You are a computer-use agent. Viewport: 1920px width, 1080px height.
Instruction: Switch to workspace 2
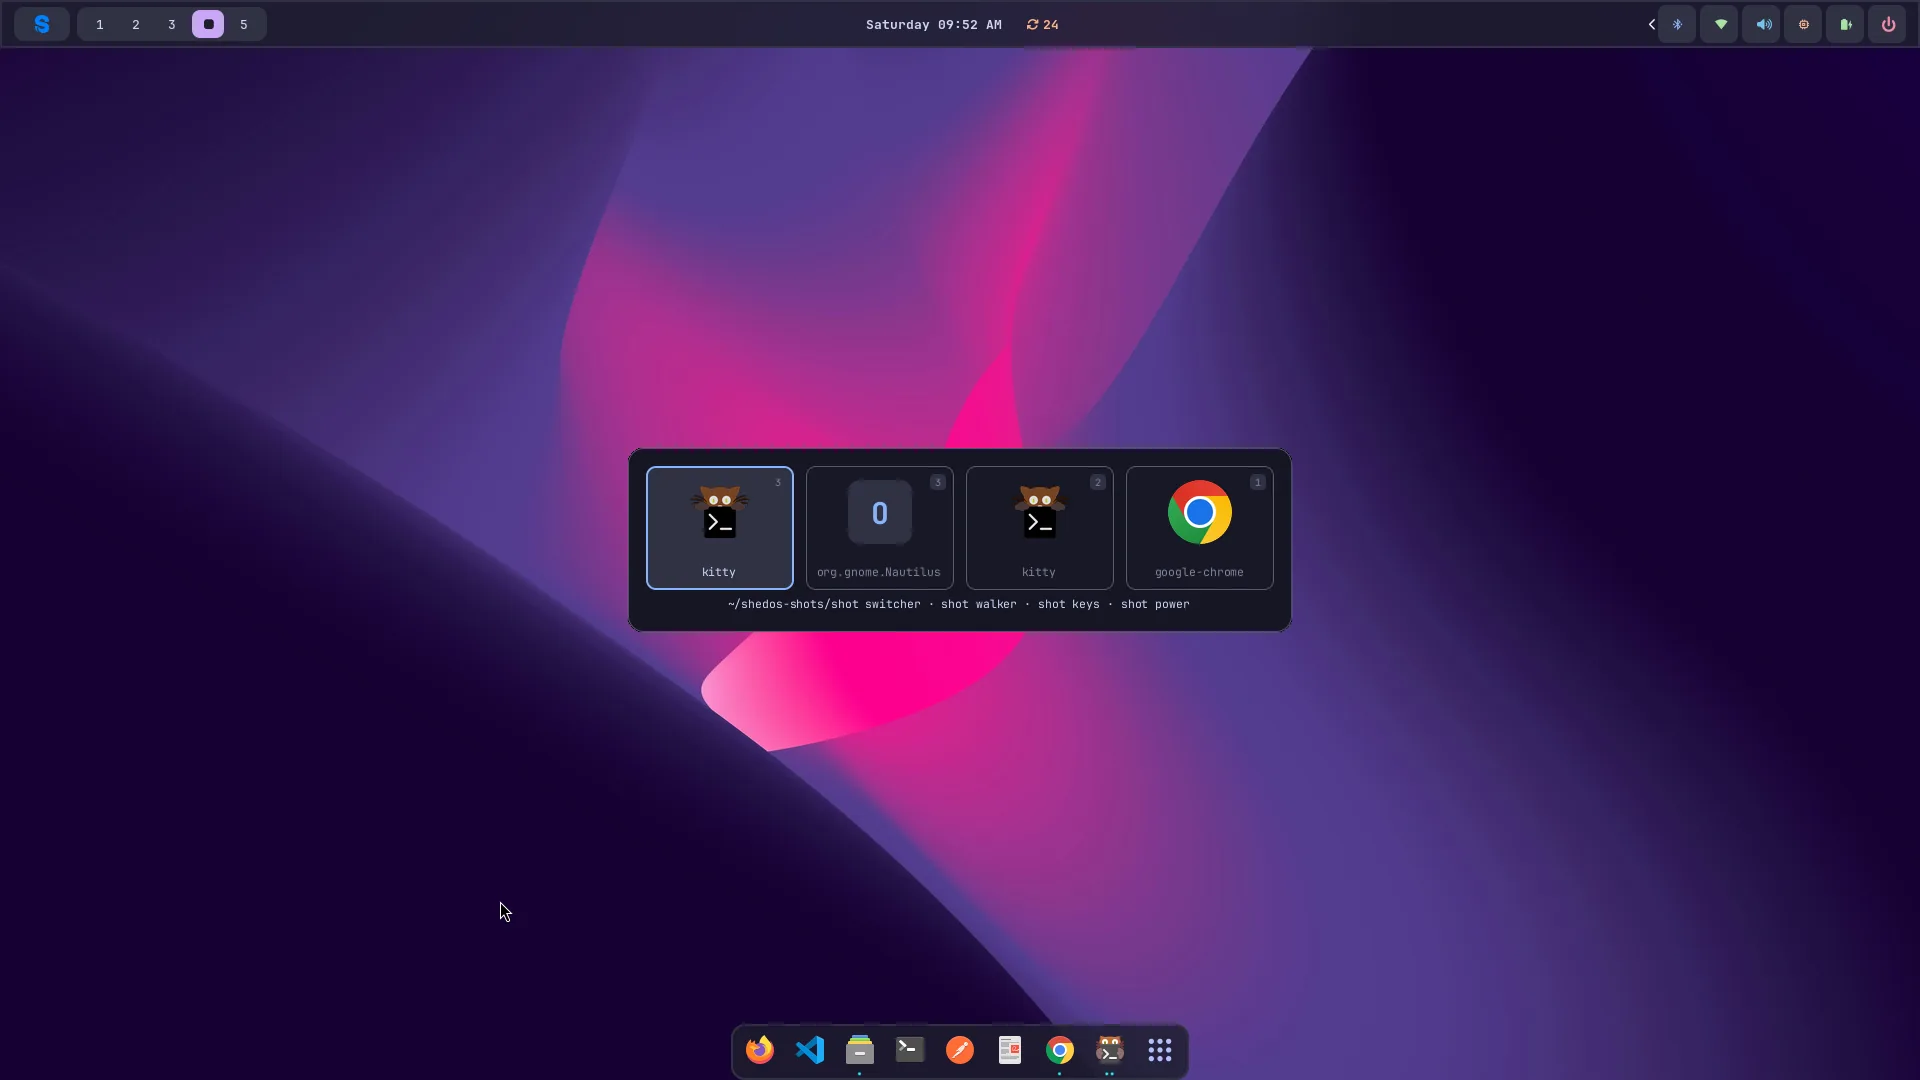tap(136, 24)
